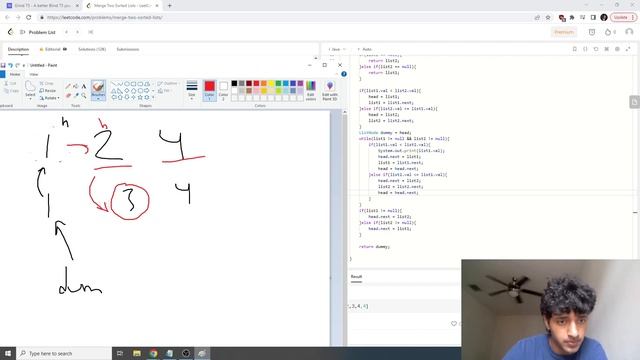Click the code editor settings gear icon

point(617,49)
